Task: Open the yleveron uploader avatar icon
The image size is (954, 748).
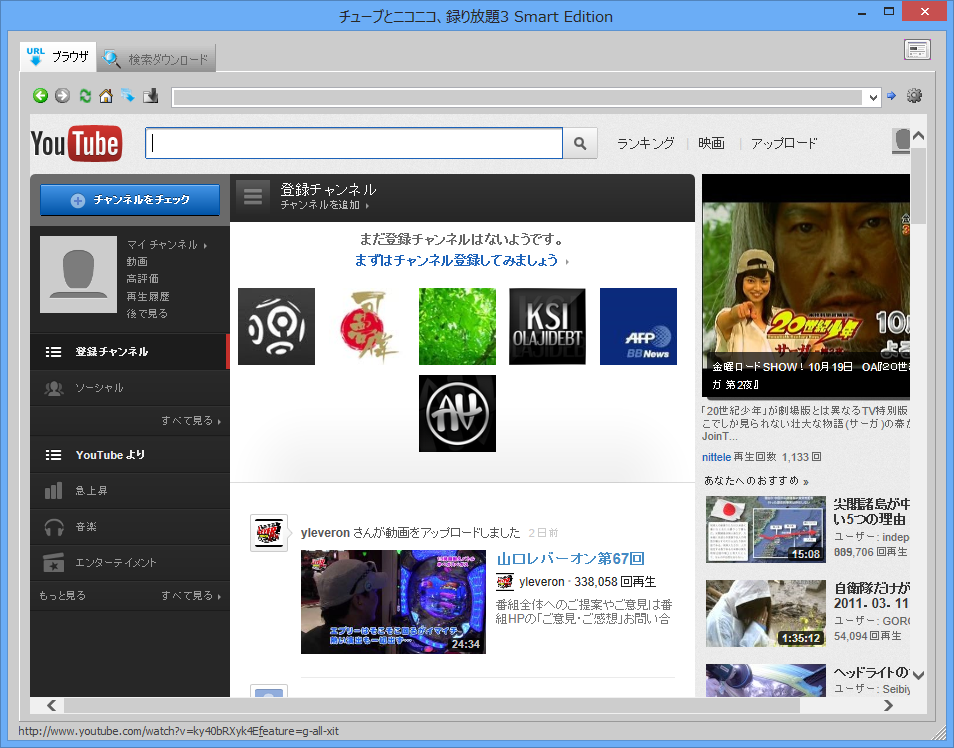Action: 269,533
